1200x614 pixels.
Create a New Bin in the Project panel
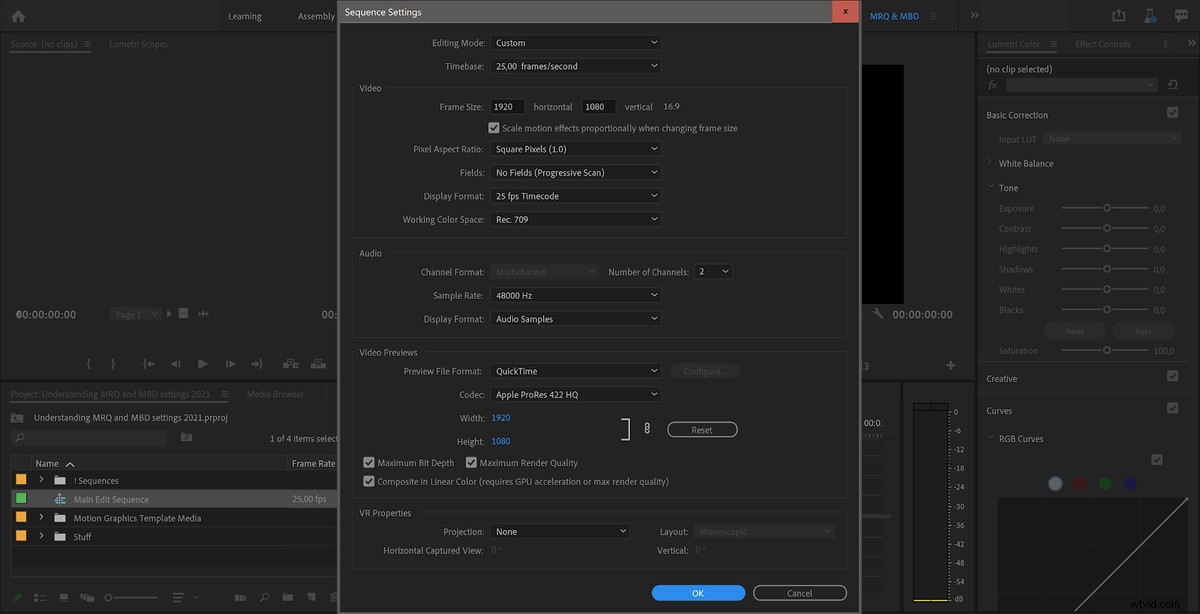[x=288, y=597]
